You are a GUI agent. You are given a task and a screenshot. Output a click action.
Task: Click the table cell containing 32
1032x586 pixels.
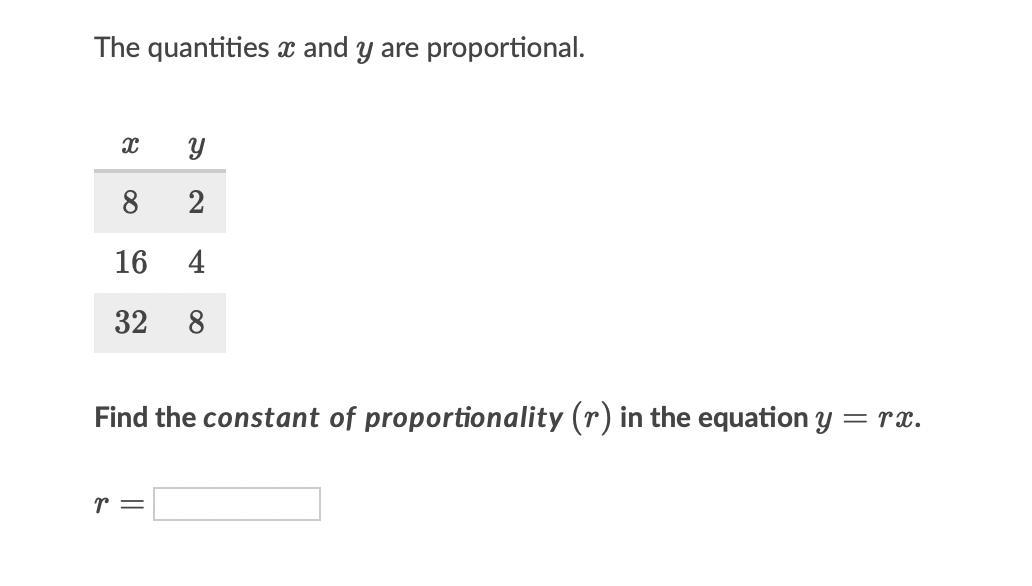click(131, 323)
